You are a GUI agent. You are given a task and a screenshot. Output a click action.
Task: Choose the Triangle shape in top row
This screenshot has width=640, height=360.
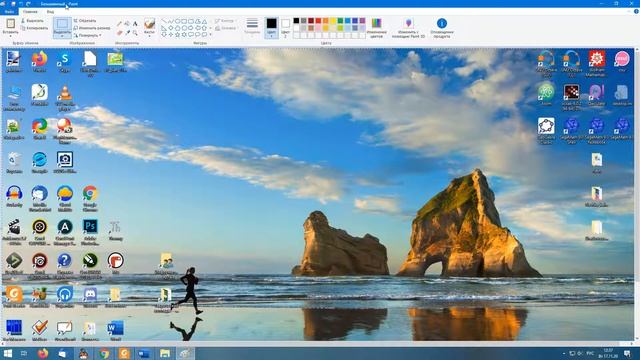click(x=204, y=21)
